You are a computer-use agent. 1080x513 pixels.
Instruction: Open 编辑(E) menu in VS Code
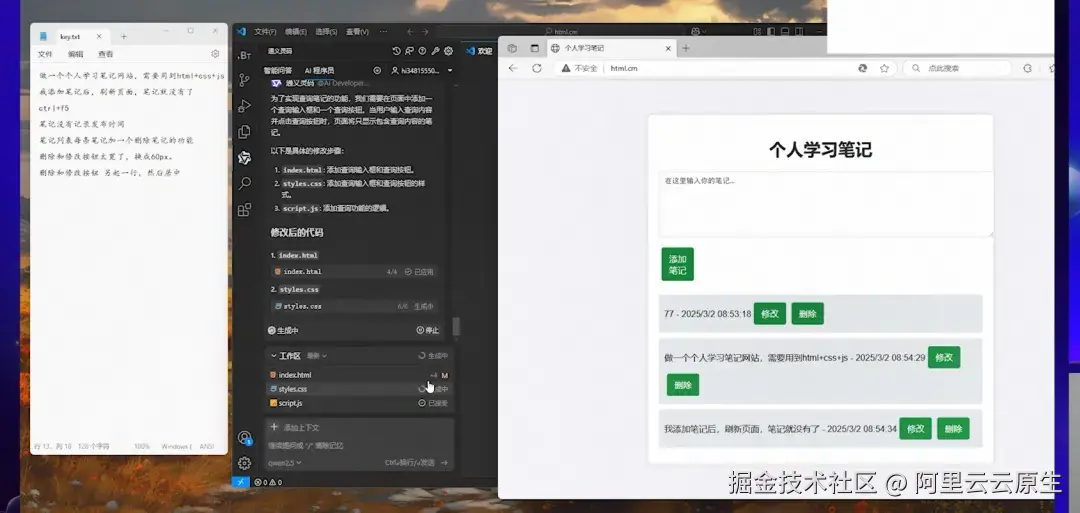(x=295, y=32)
